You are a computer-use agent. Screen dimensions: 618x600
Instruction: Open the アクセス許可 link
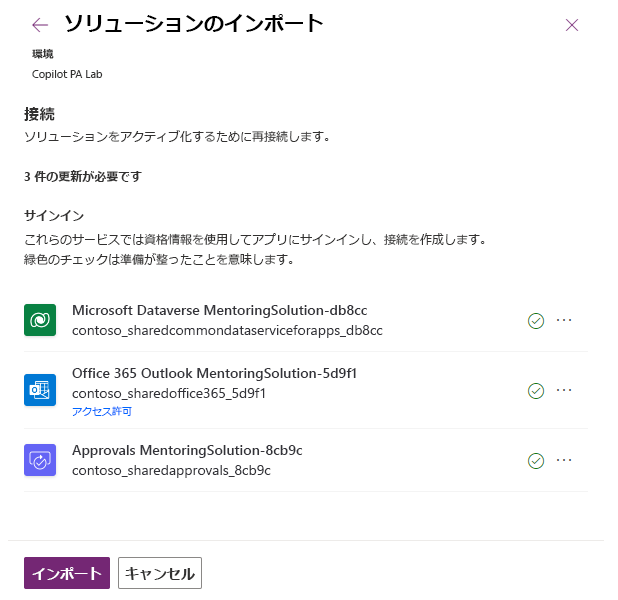(102, 412)
